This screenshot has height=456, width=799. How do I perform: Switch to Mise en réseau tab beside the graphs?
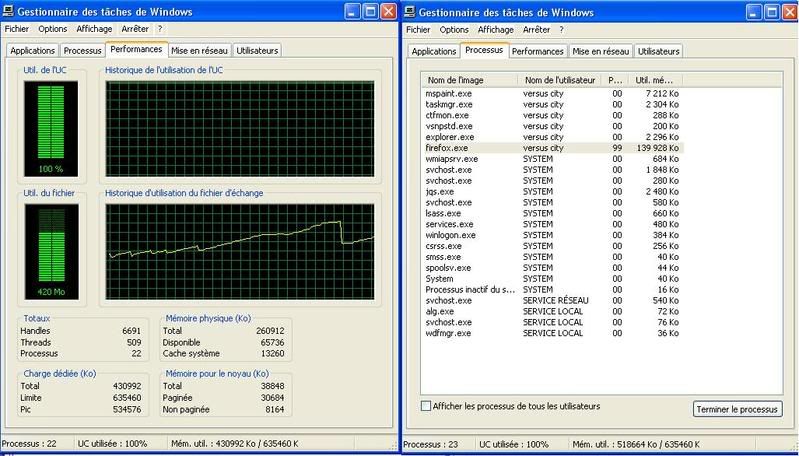[x=199, y=50]
